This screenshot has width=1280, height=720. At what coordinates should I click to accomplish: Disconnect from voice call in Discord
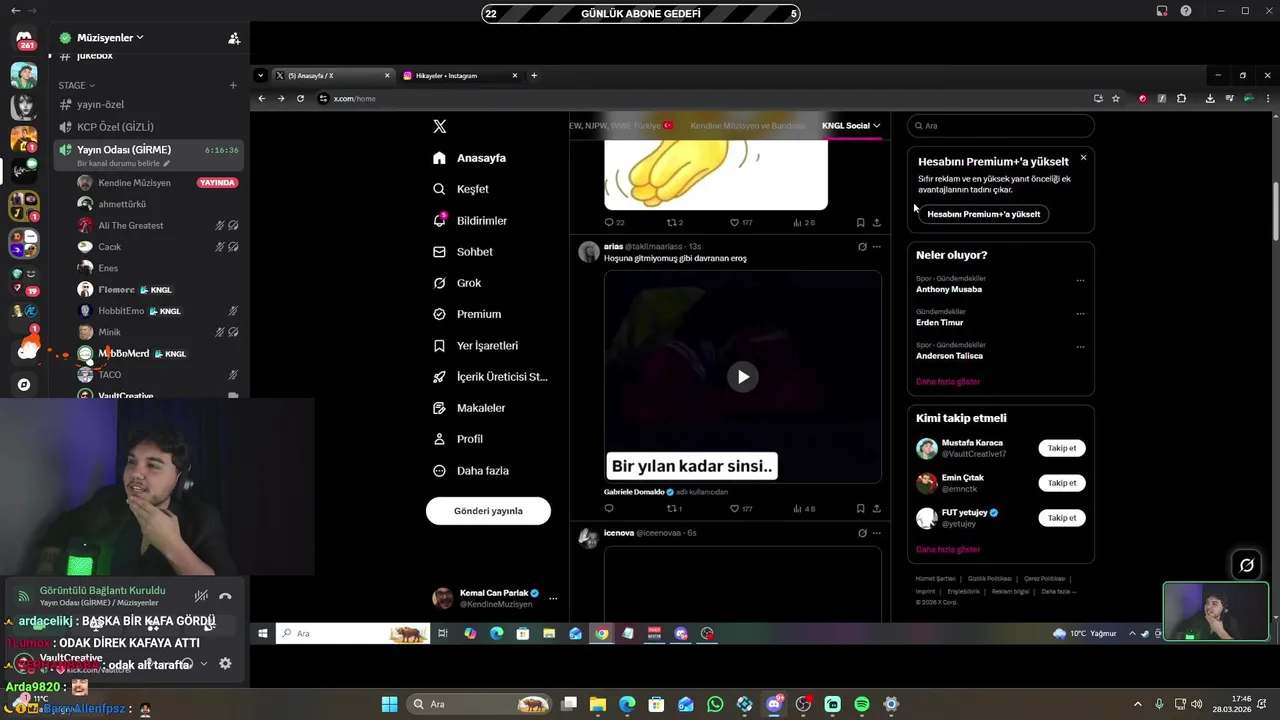click(x=225, y=596)
